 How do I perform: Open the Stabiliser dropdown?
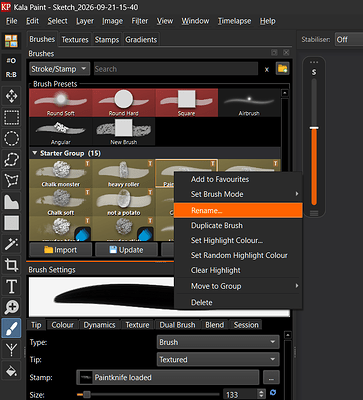[349, 40]
